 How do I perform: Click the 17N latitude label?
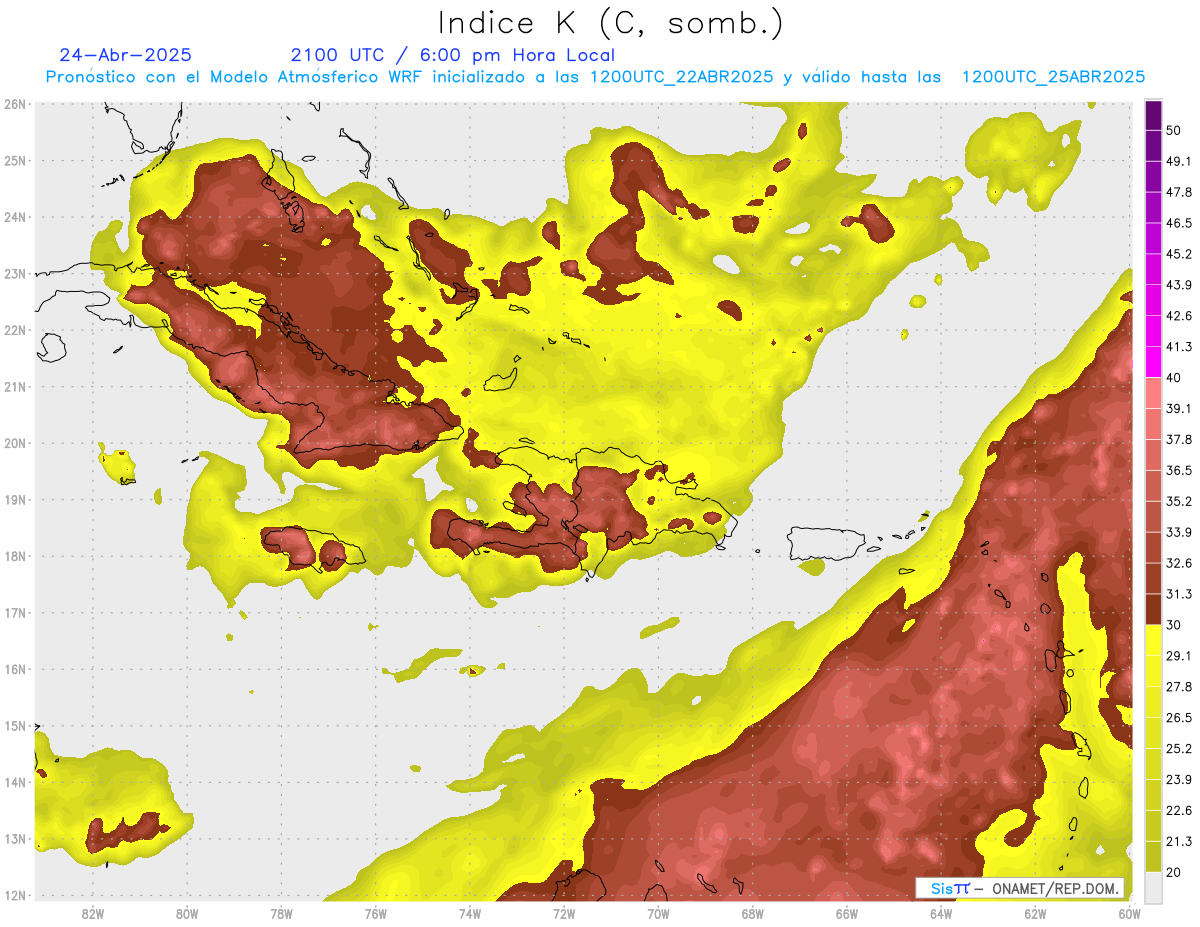coord(16,612)
